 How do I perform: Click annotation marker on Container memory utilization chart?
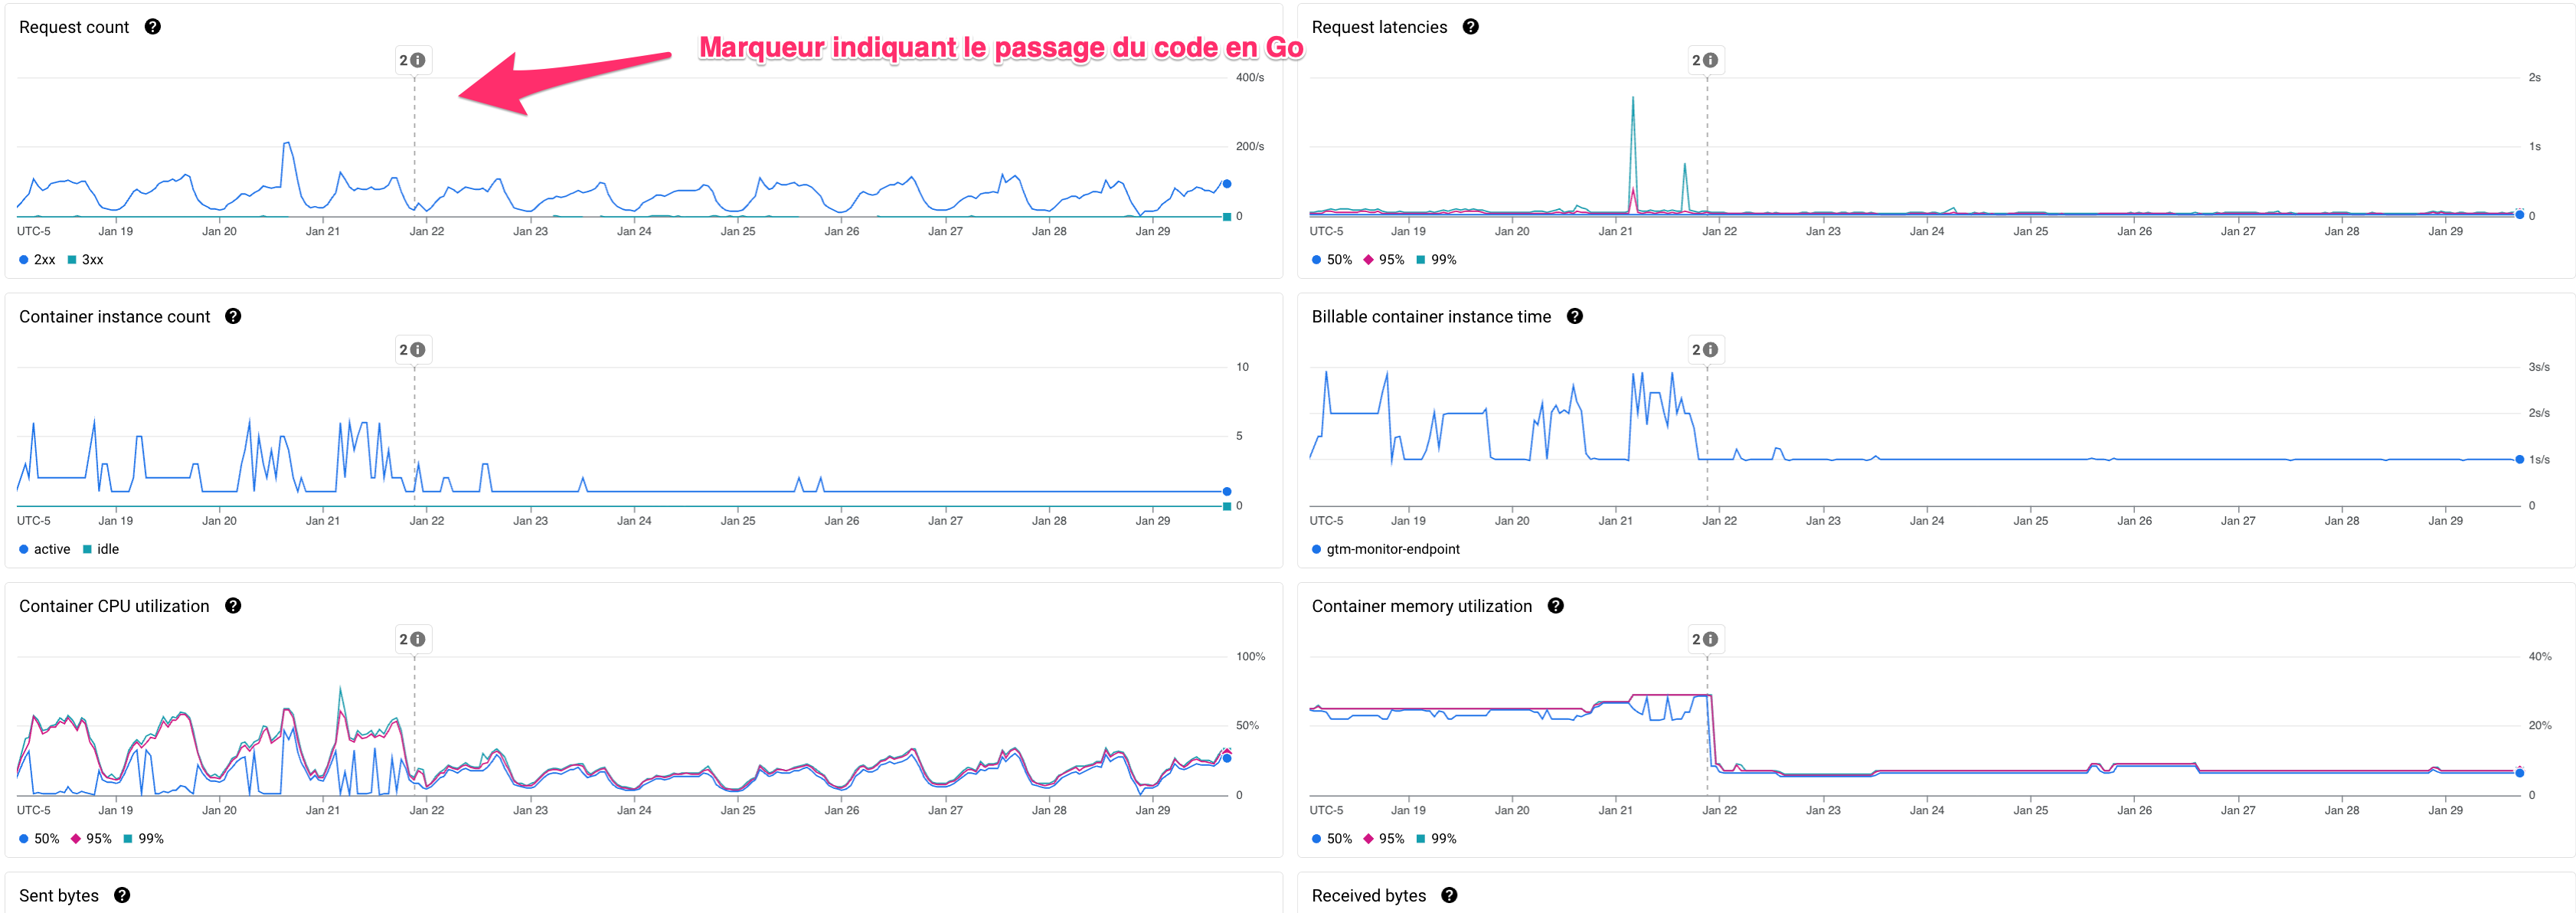pyautogui.click(x=1705, y=639)
